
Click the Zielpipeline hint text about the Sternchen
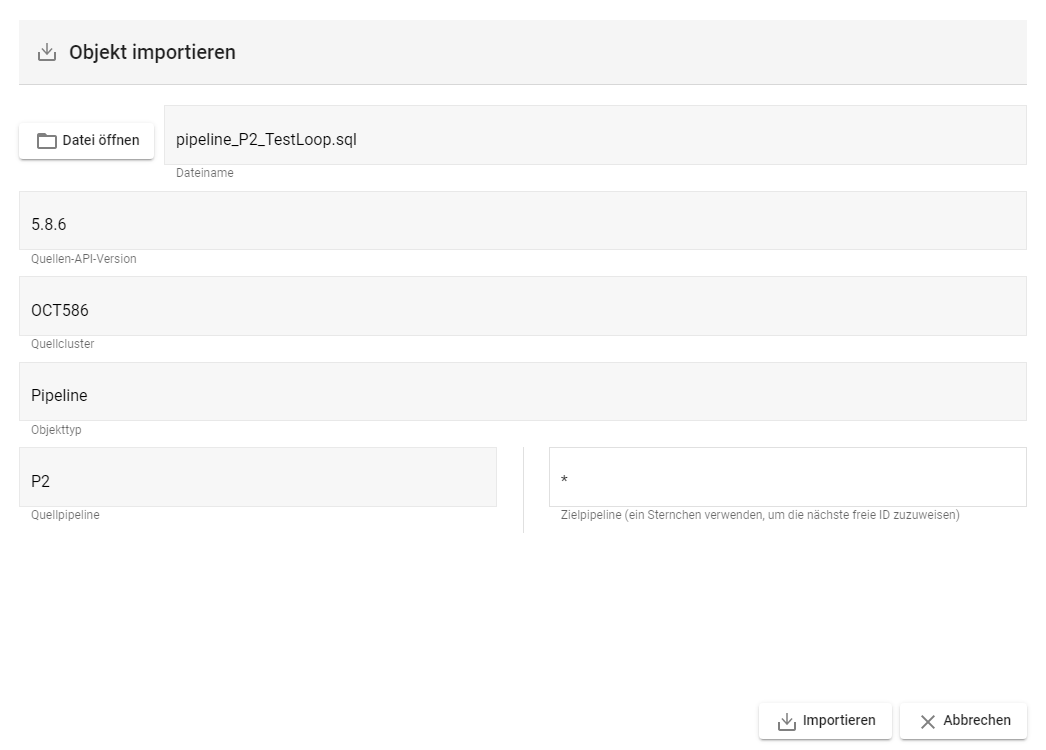click(760, 515)
